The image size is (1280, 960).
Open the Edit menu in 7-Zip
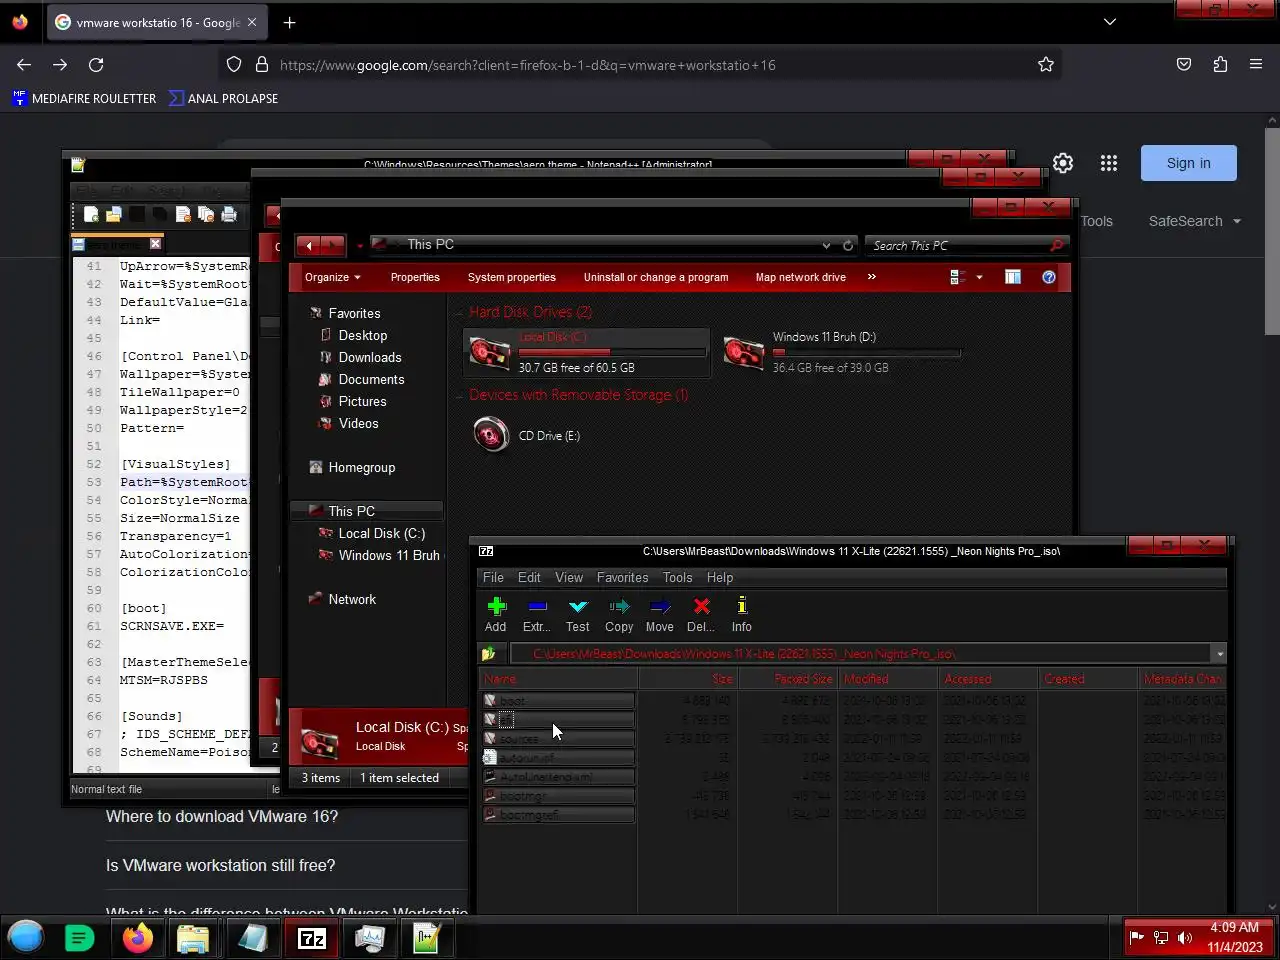pos(529,577)
